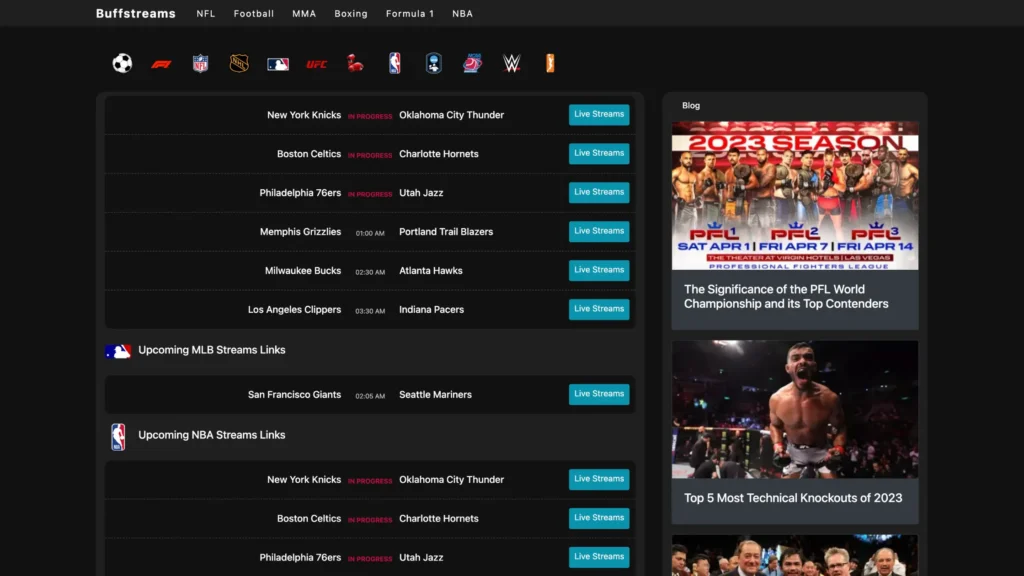1024x576 pixels.
Task: Select the Portland Trail Blazers team name
Action: pos(446,232)
